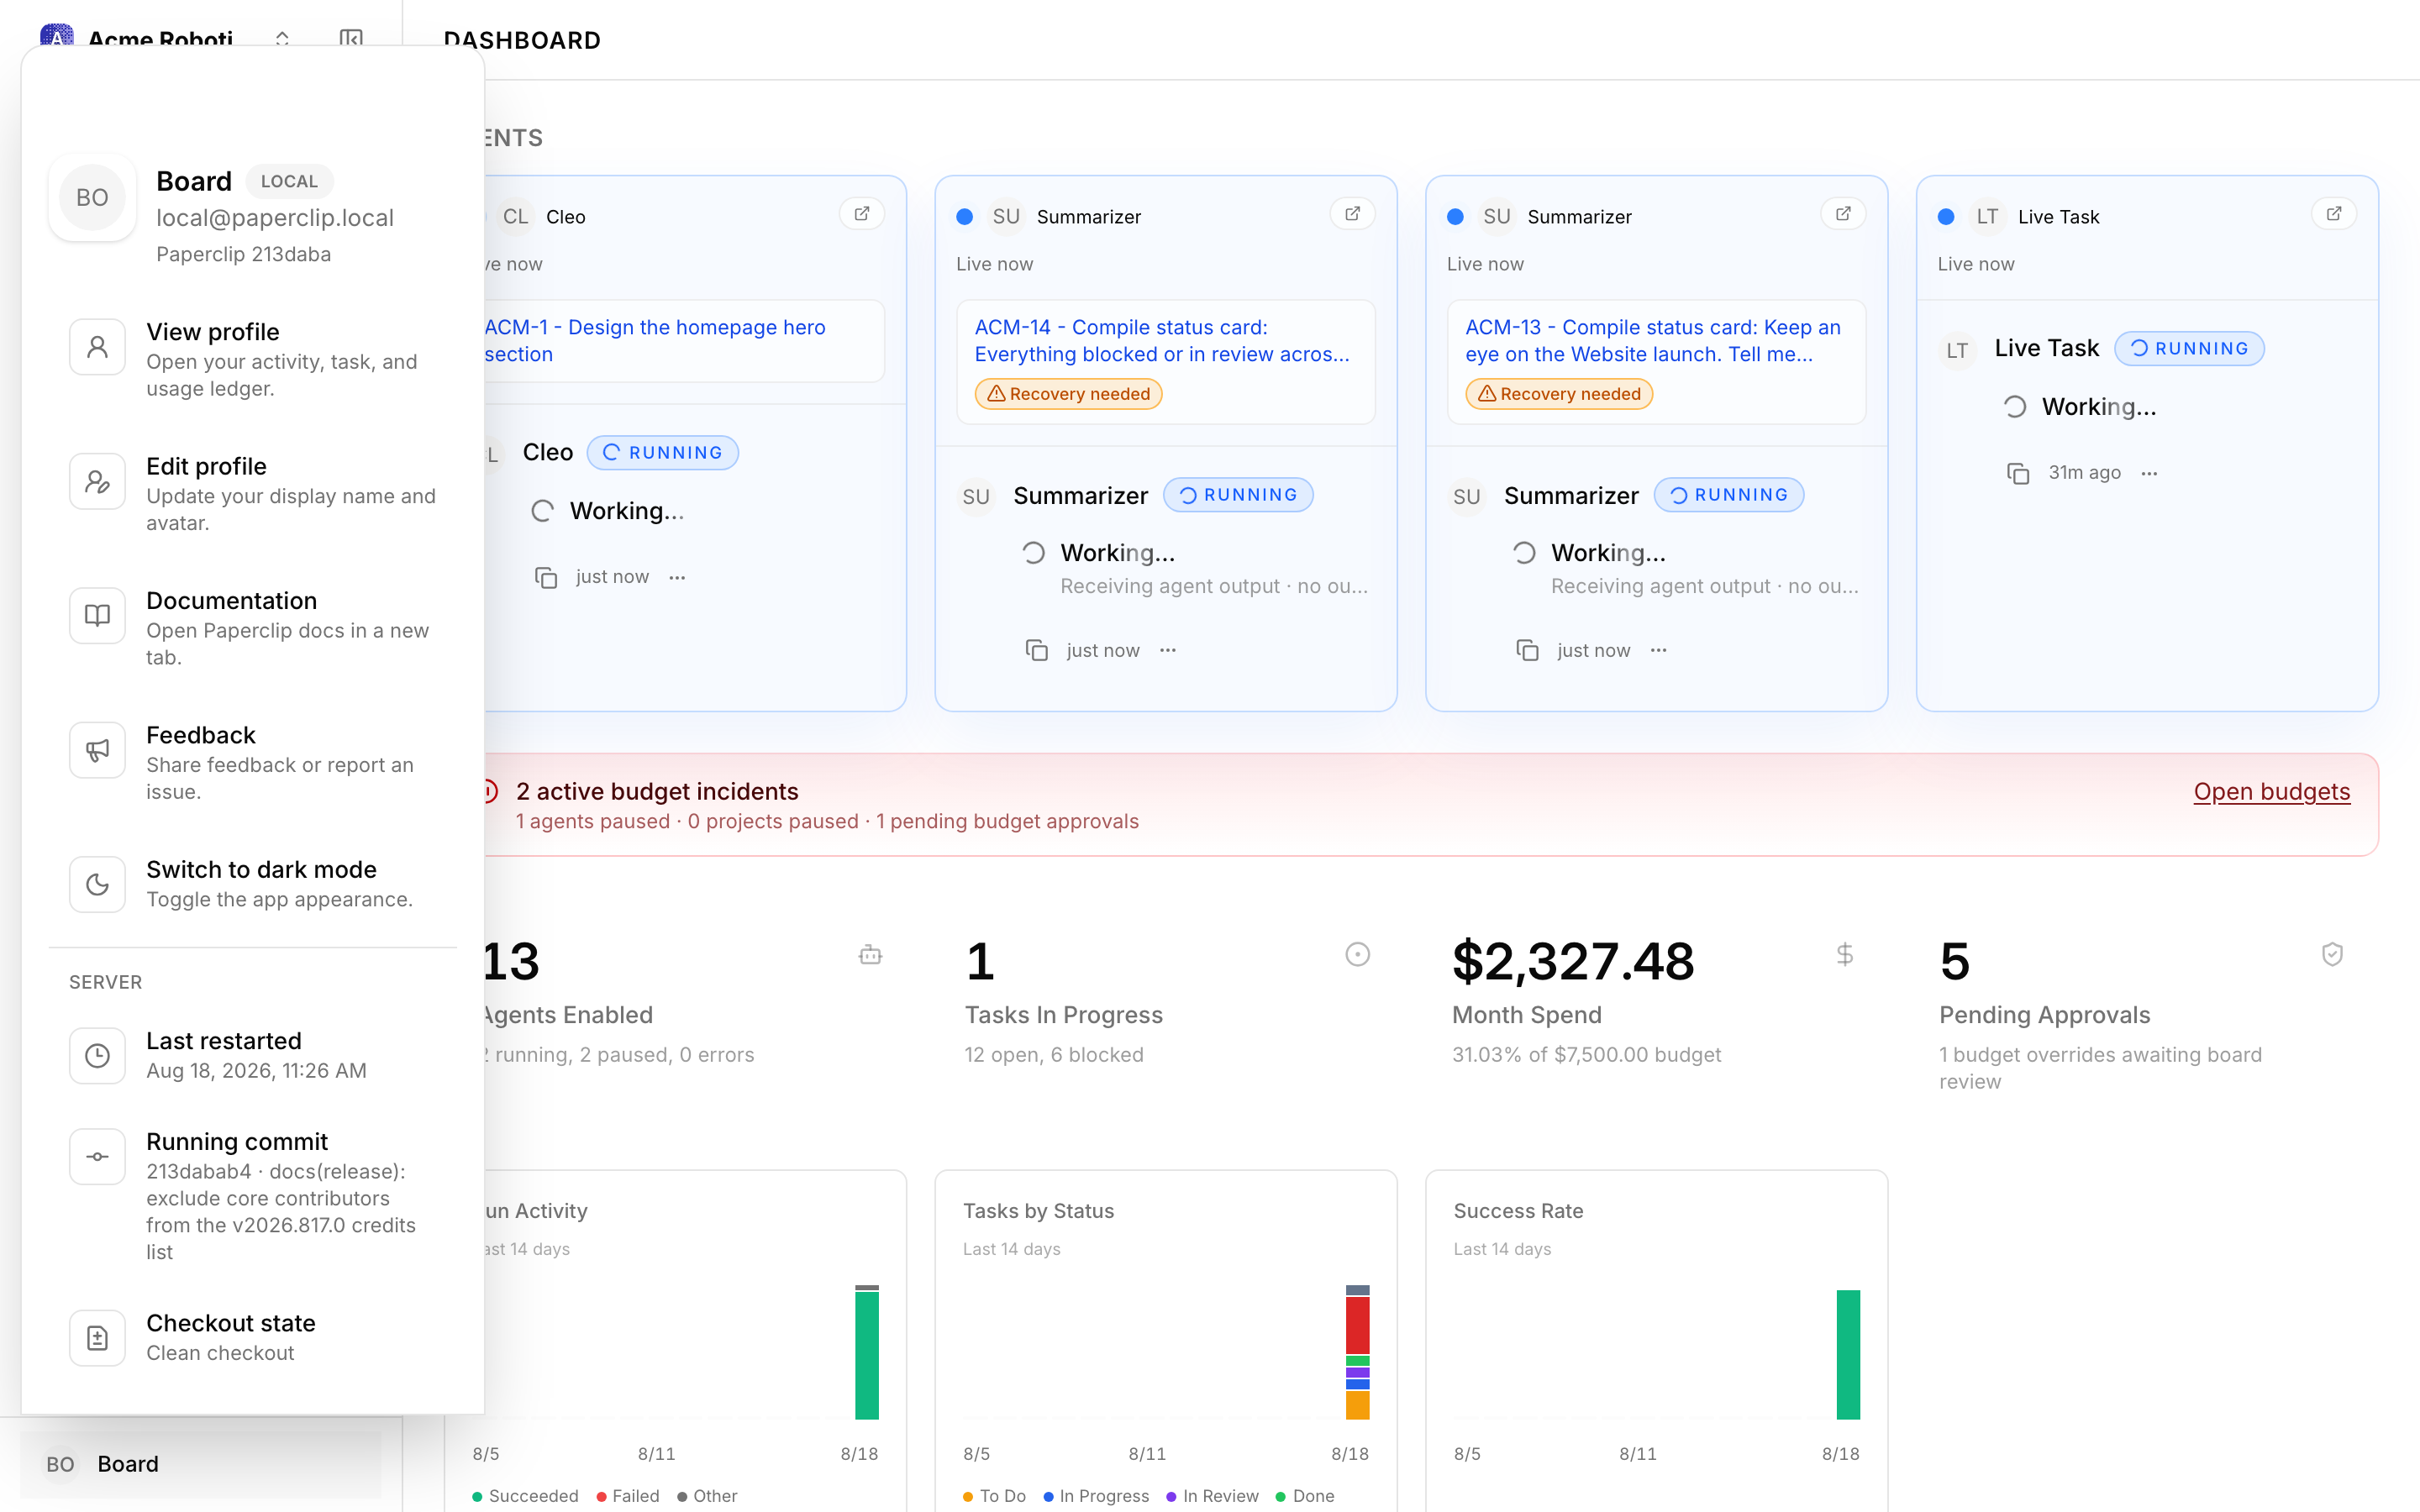Click "Aug 18, 2026, 11:26 AM" timestamp
2420x1512 pixels.
point(256,1071)
